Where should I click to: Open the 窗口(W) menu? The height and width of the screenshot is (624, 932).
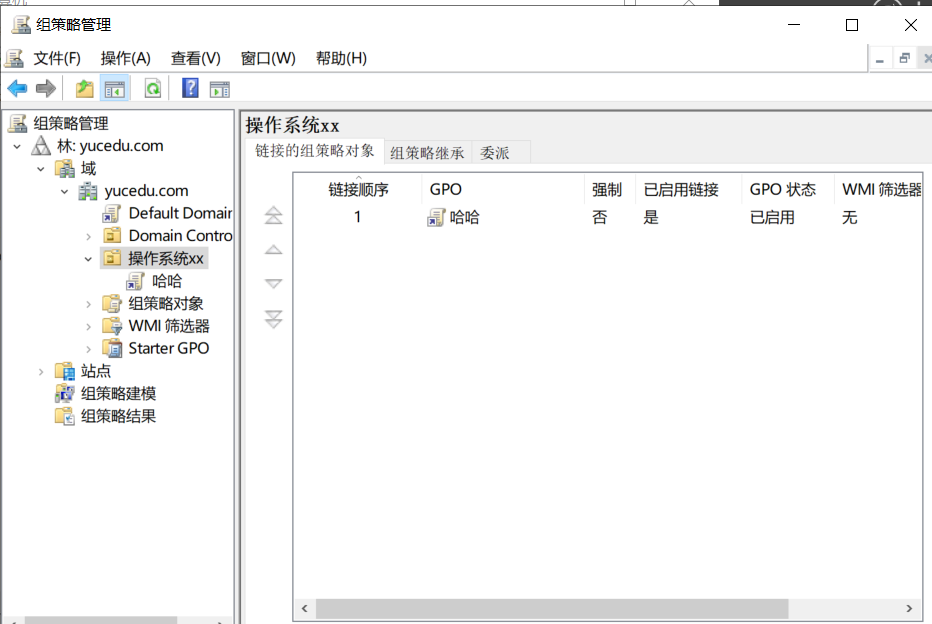coord(268,58)
